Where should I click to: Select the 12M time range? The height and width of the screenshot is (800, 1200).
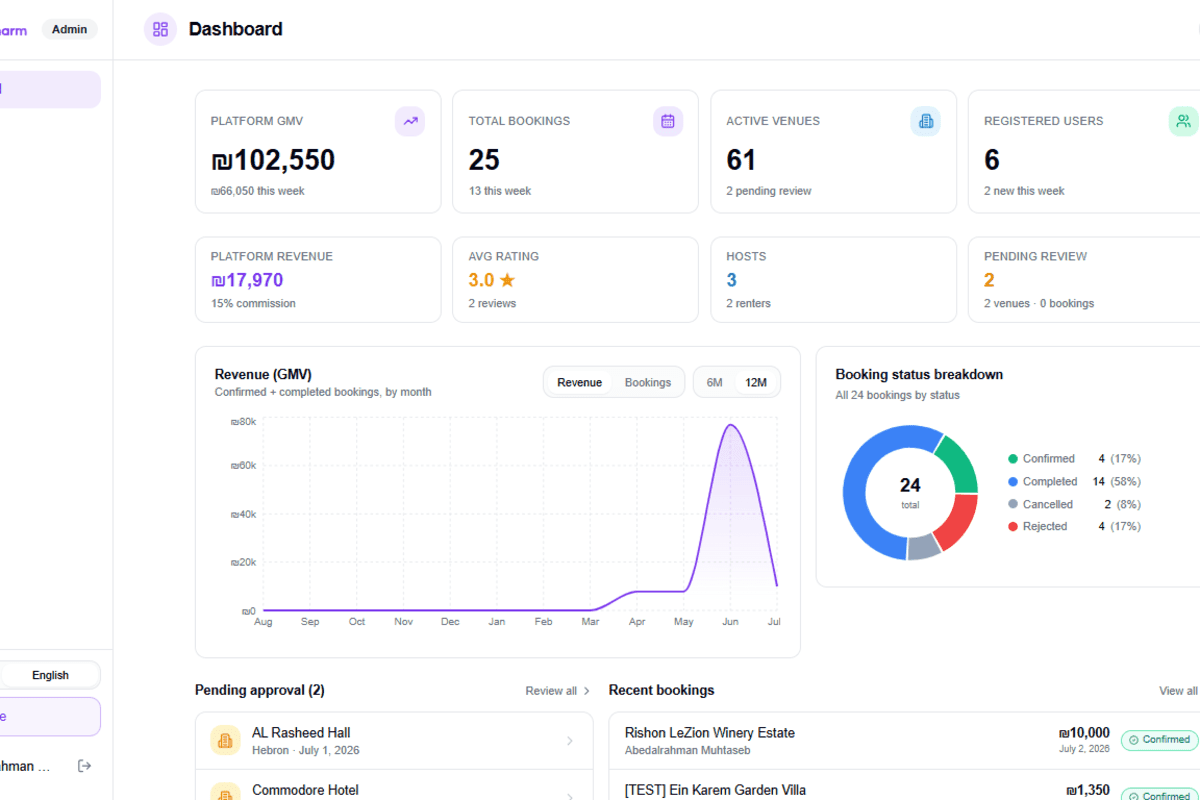756,382
